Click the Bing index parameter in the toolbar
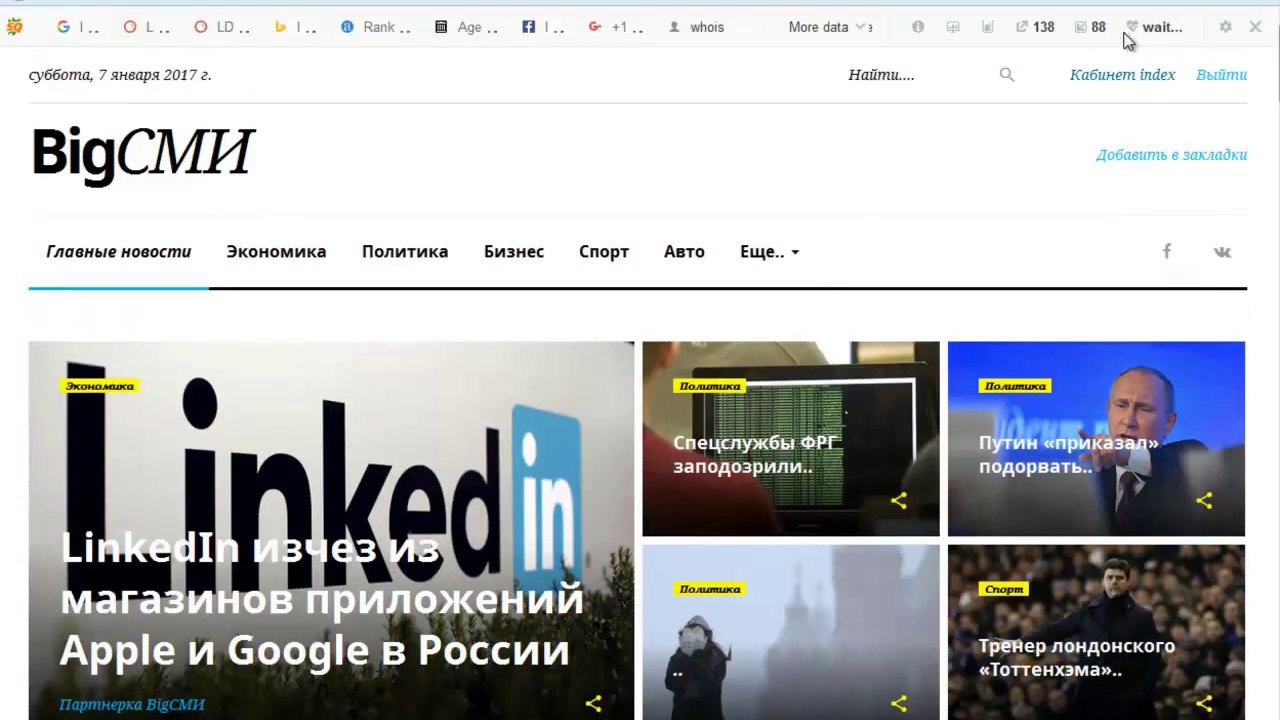Viewport: 1280px width, 720px height. pos(295,27)
